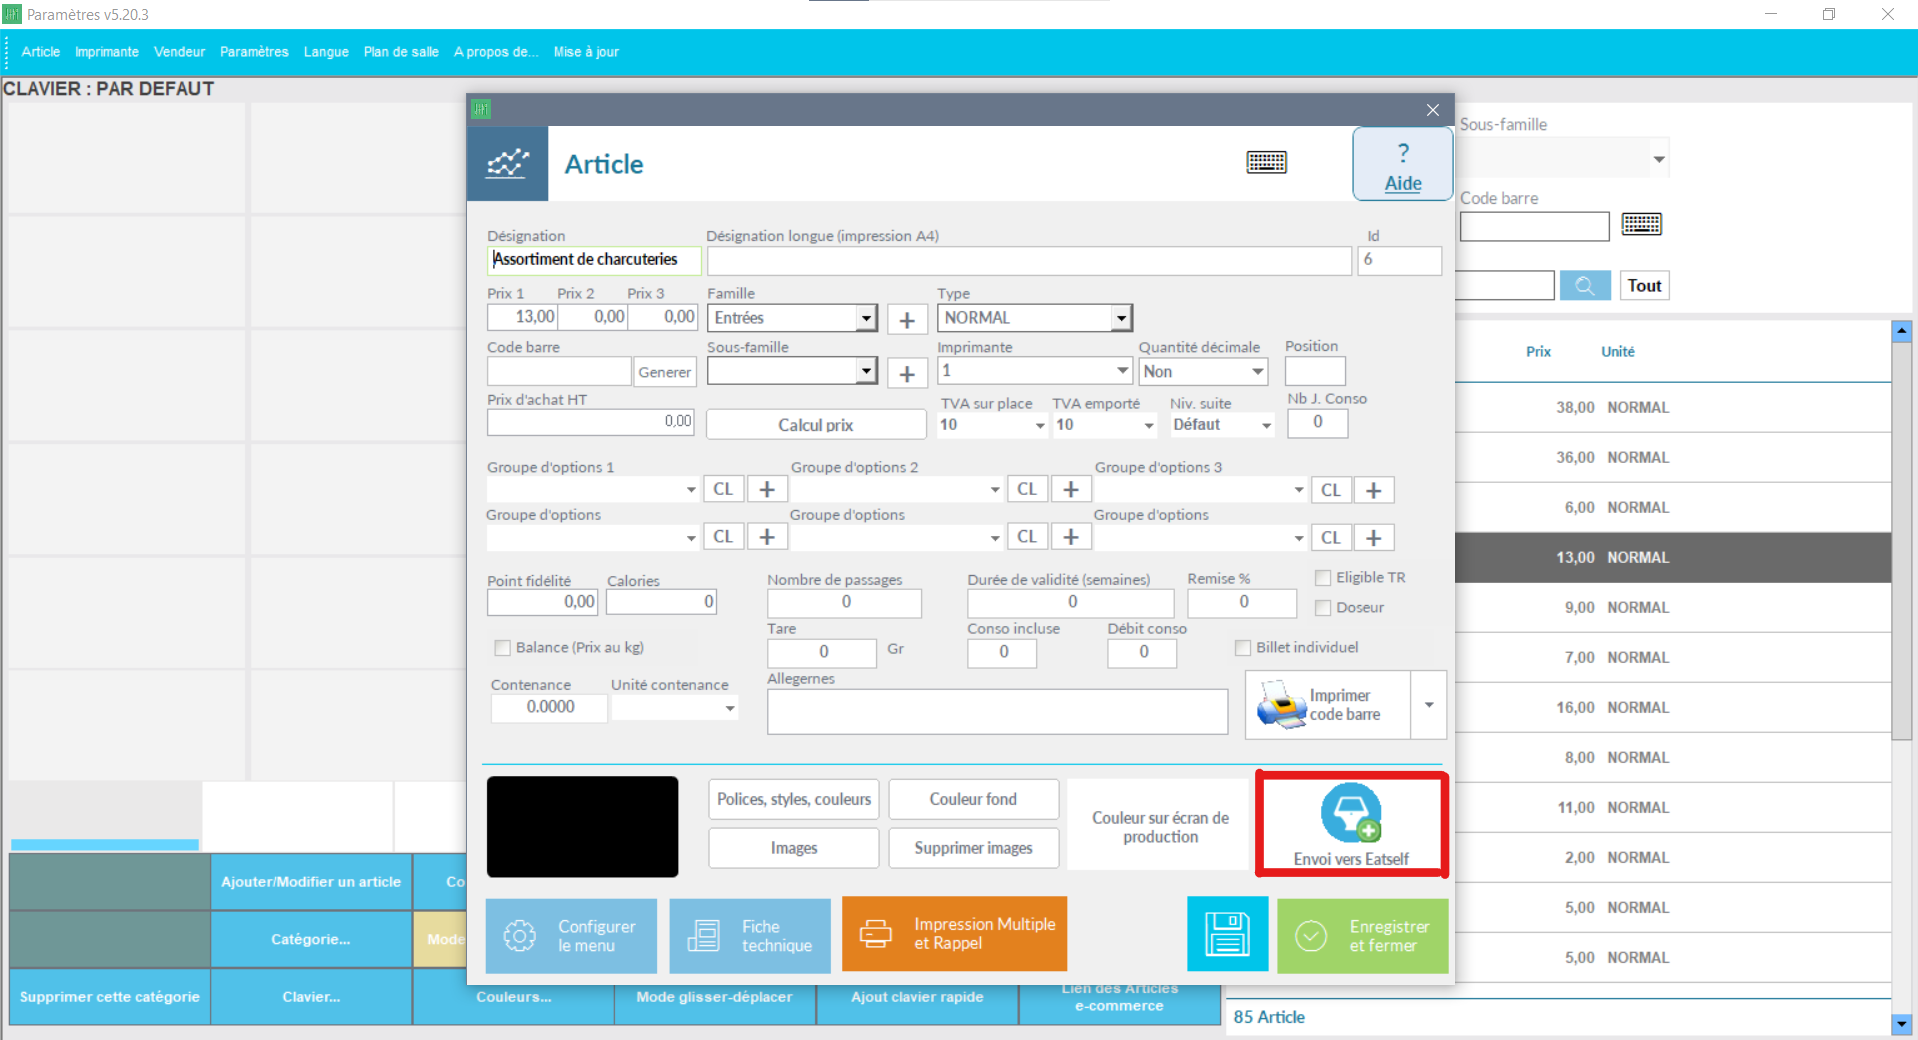Click plus button for Groupe d'options 2

coord(1071,489)
